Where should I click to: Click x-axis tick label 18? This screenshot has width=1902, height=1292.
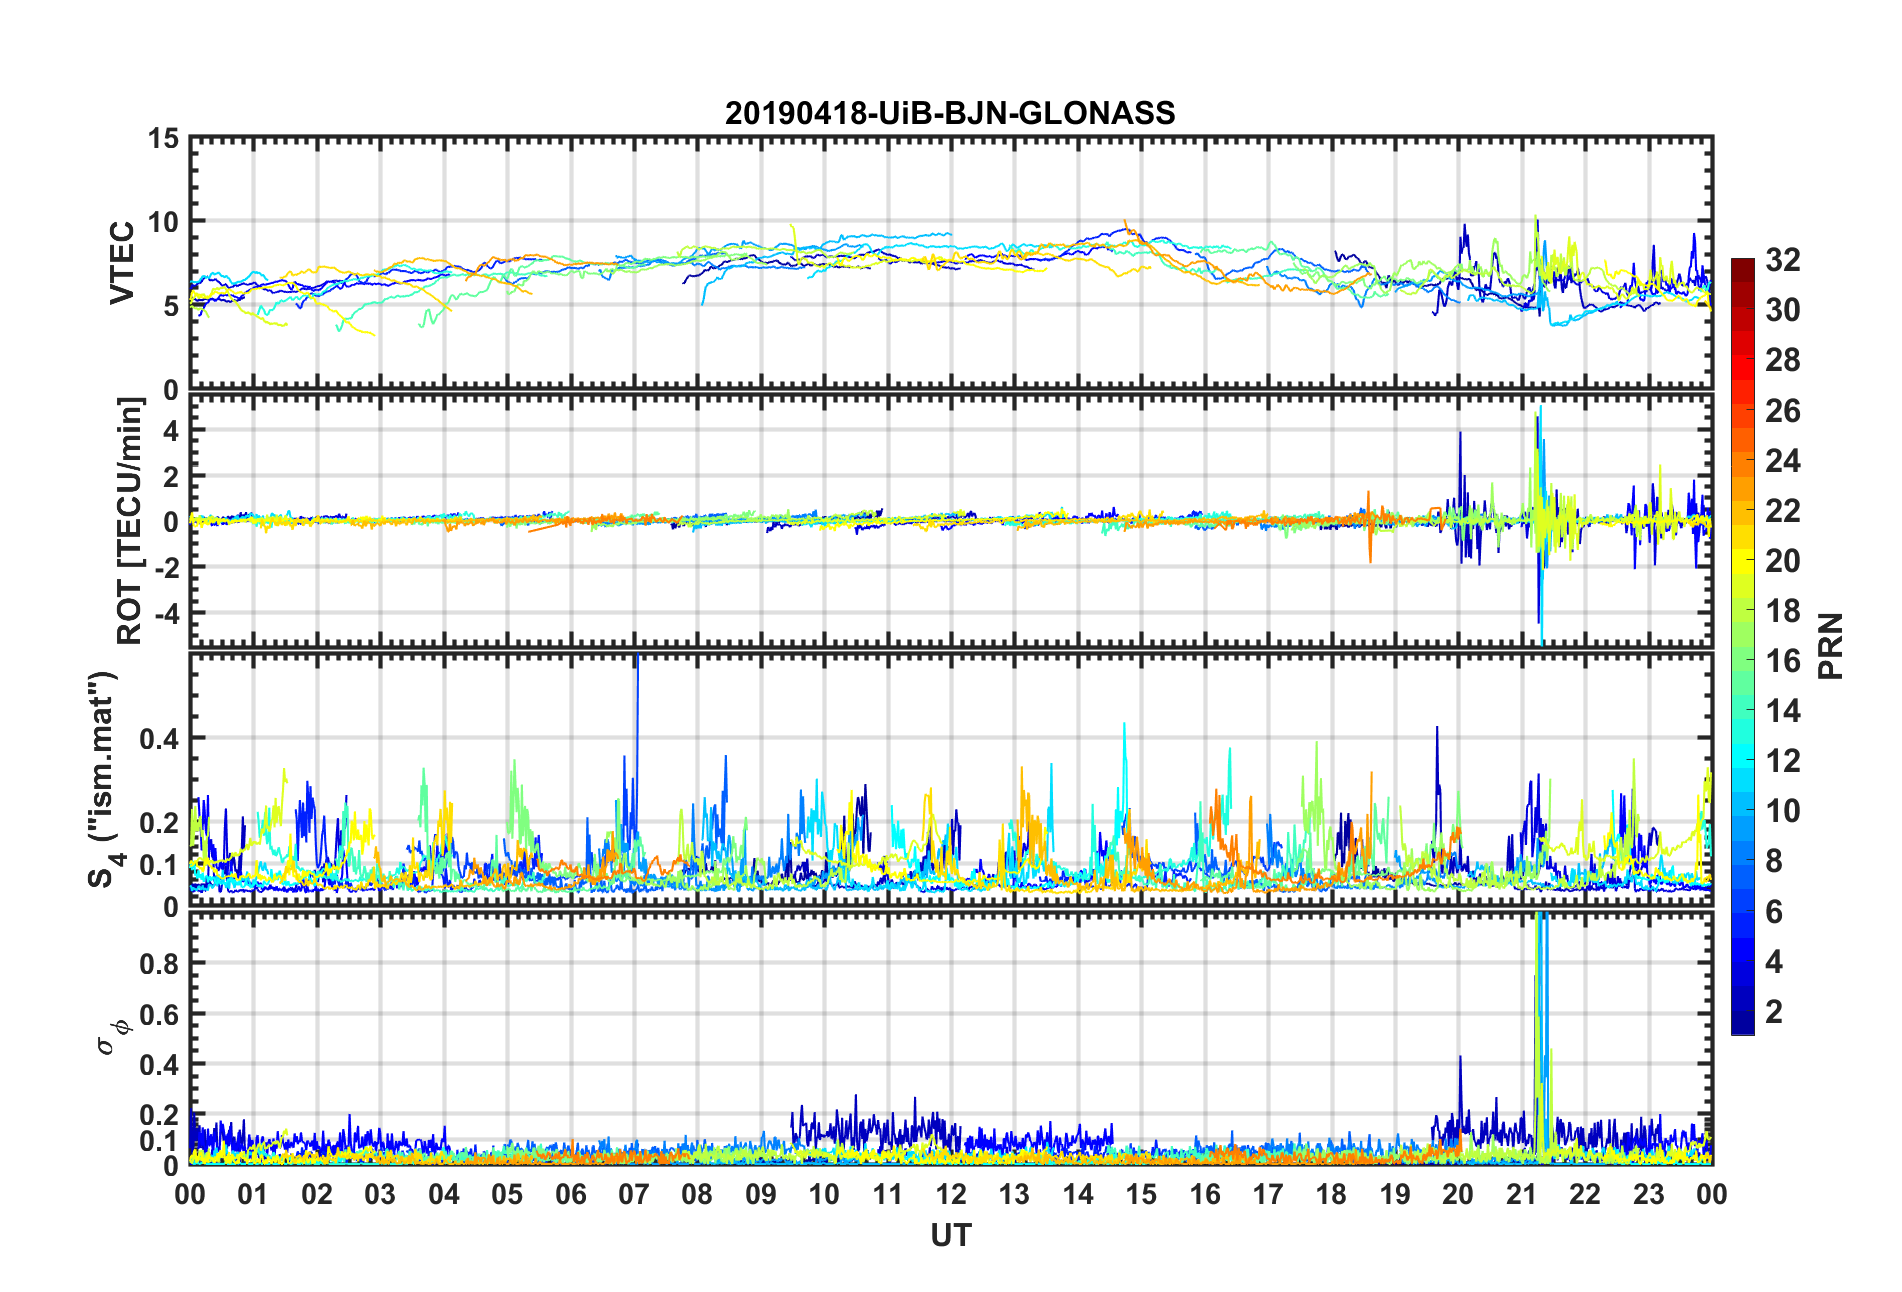[x=1331, y=1195]
